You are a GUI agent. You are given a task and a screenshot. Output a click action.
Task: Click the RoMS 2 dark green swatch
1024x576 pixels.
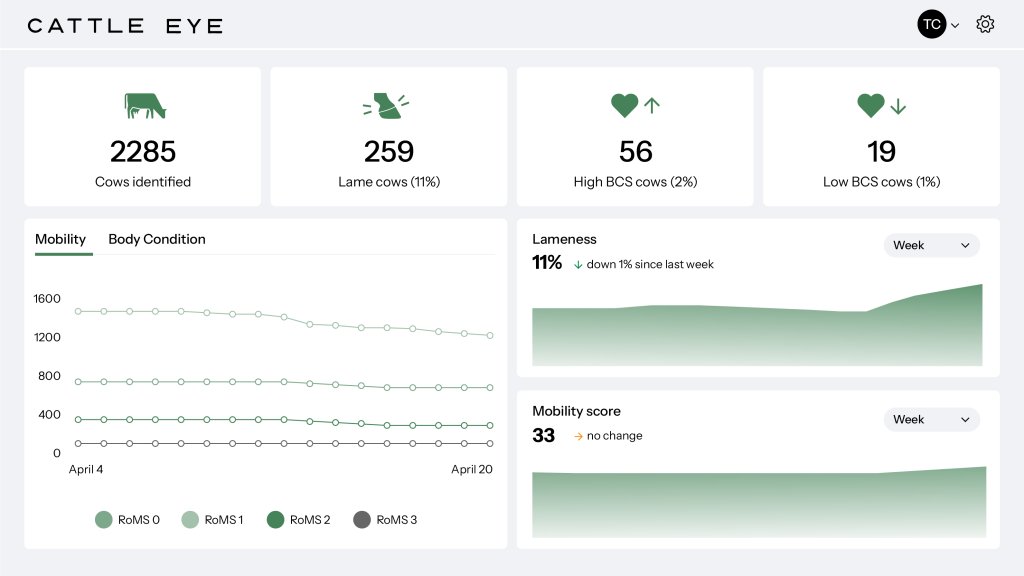pyautogui.click(x=276, y=520)
